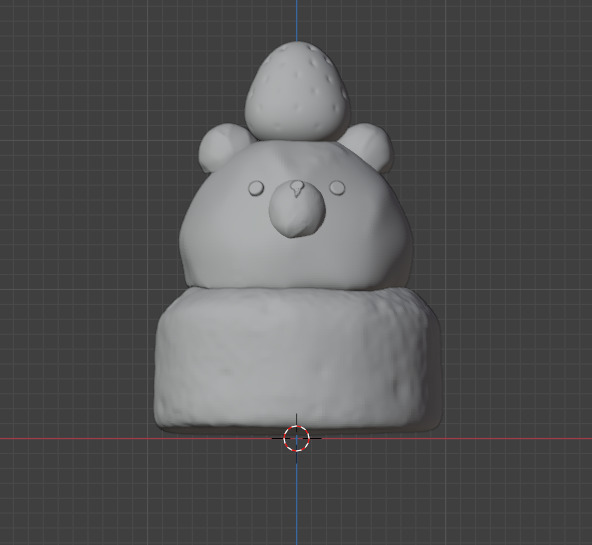Select the bear's round snout

click(x=297, y=210)
